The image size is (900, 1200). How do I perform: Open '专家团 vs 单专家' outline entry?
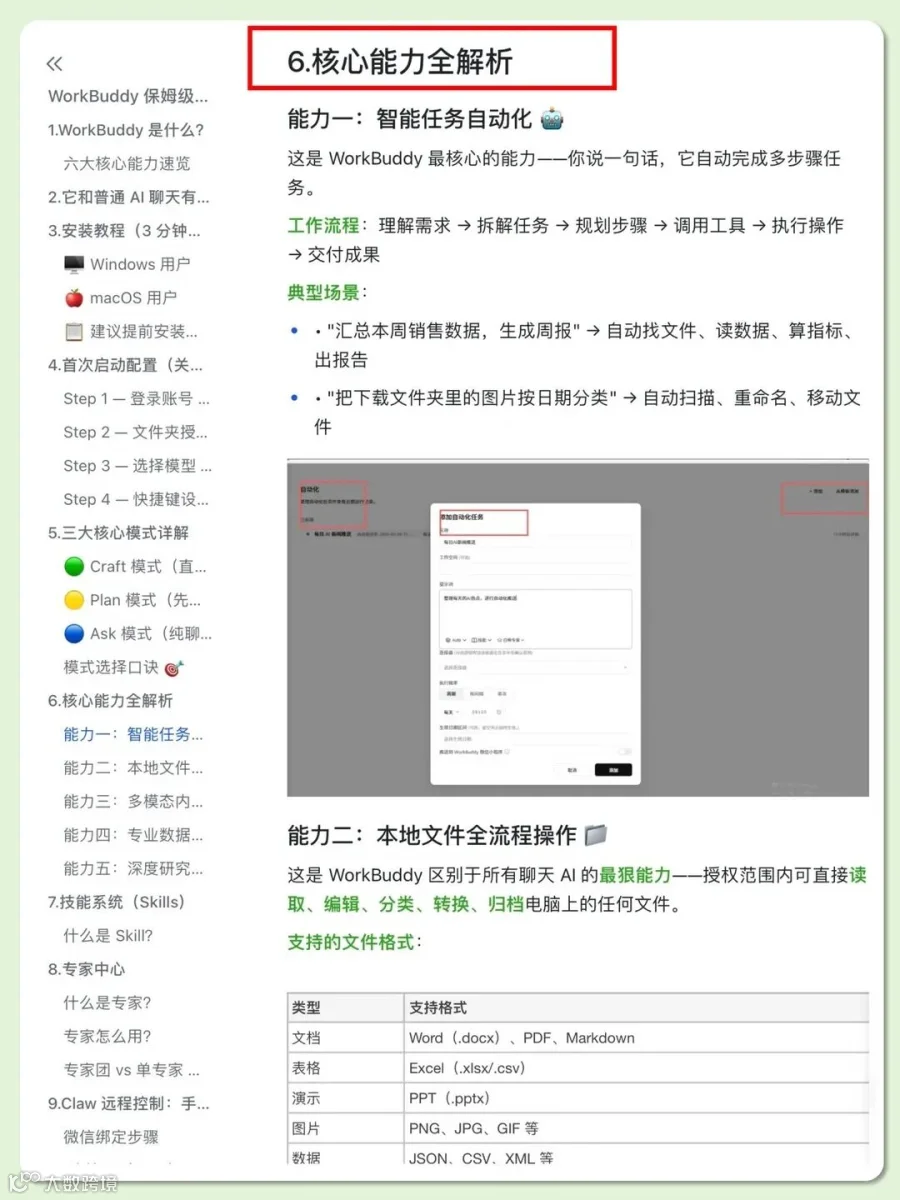132,1070
